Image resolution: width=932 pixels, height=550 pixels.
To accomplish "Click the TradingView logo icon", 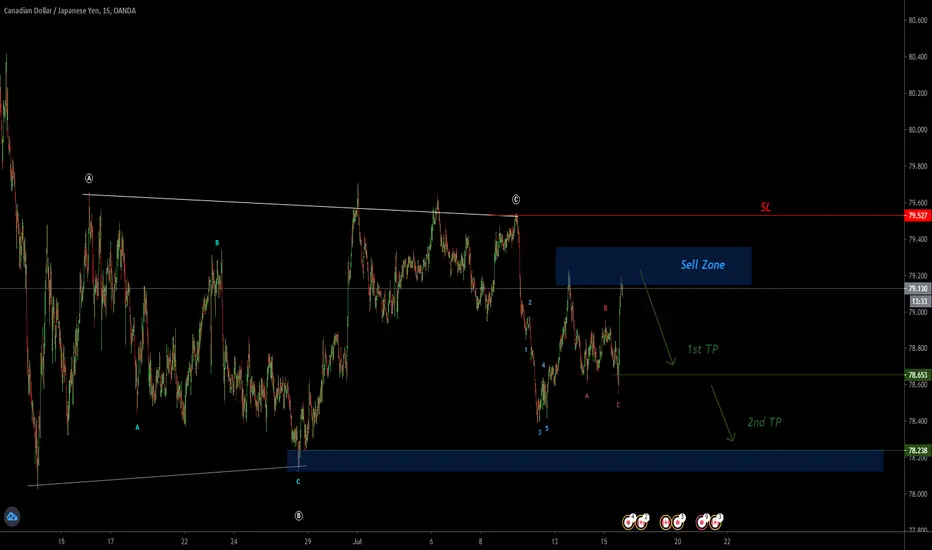I will [12, 517].
